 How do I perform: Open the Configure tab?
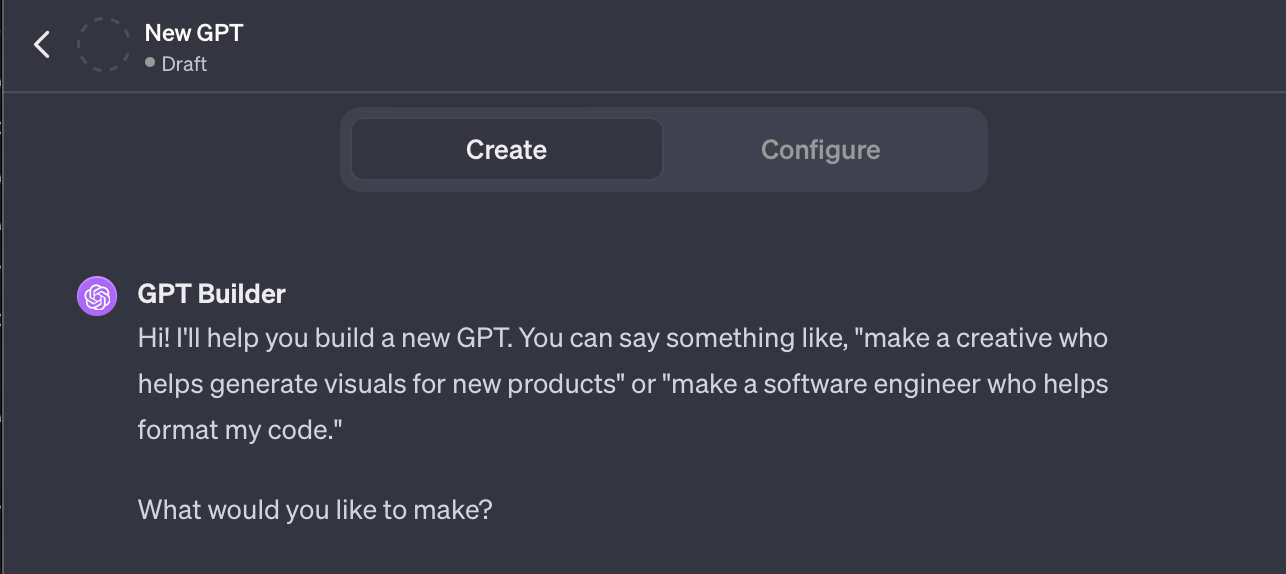(820, 150)
